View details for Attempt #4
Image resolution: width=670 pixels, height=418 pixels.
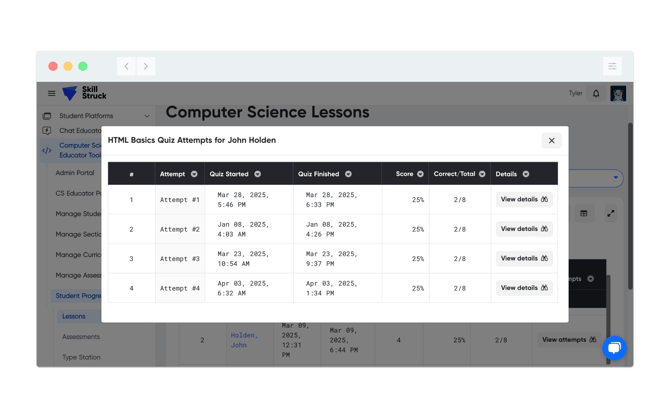(524, 288)
